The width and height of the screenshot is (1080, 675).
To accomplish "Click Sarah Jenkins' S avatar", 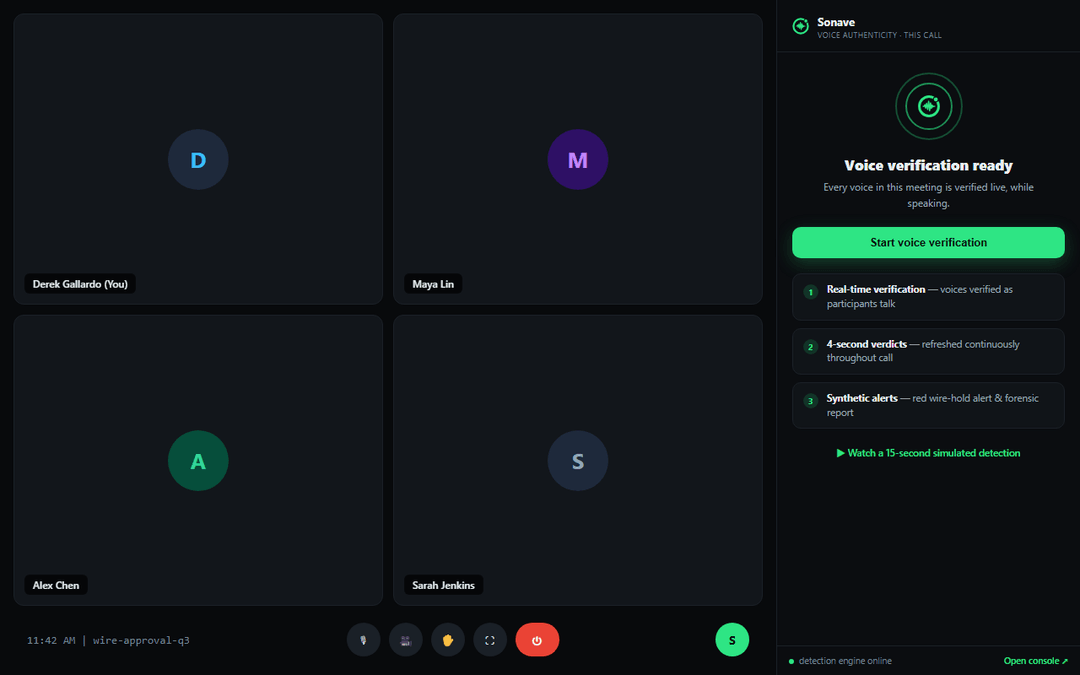I will coord(578,461).
